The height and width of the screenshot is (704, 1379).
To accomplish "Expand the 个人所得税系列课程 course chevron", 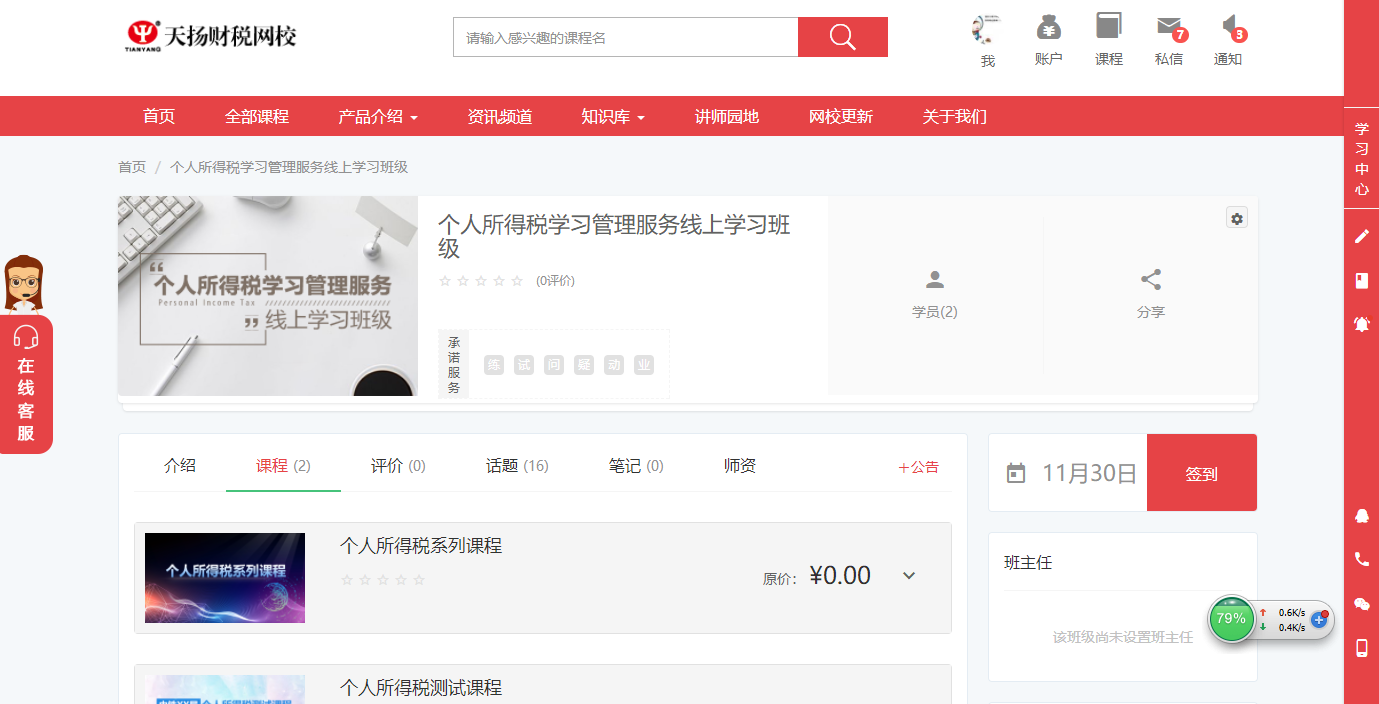I will (909, 576).
